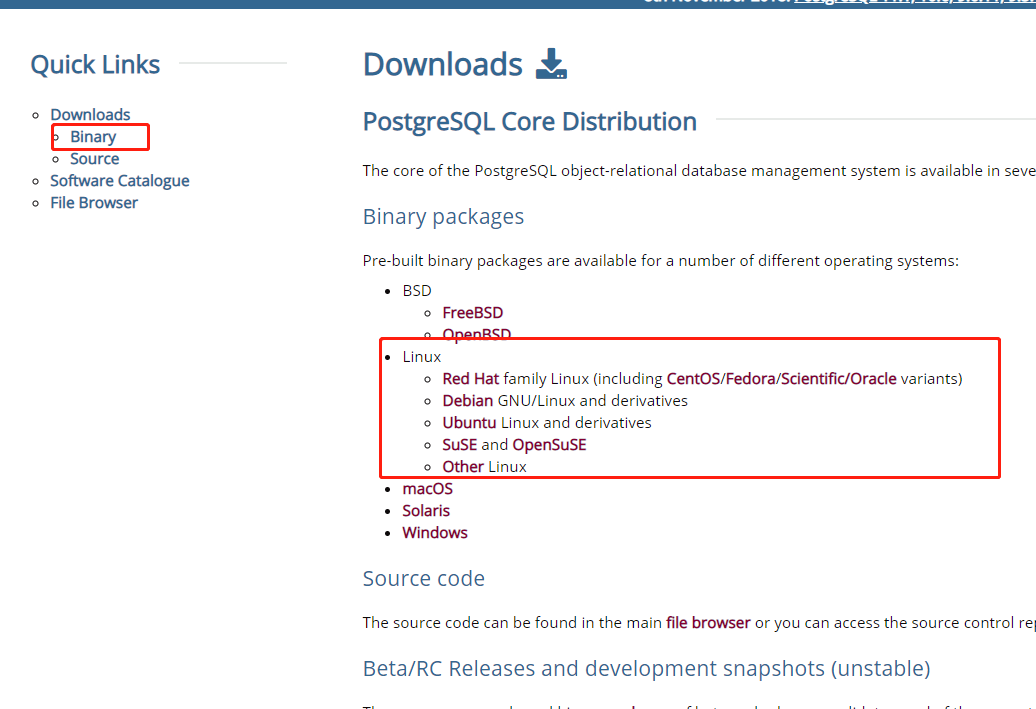Open the Red Hat family link
Image resolution: width=1036 pixels, height=709 pixels.
470,379
